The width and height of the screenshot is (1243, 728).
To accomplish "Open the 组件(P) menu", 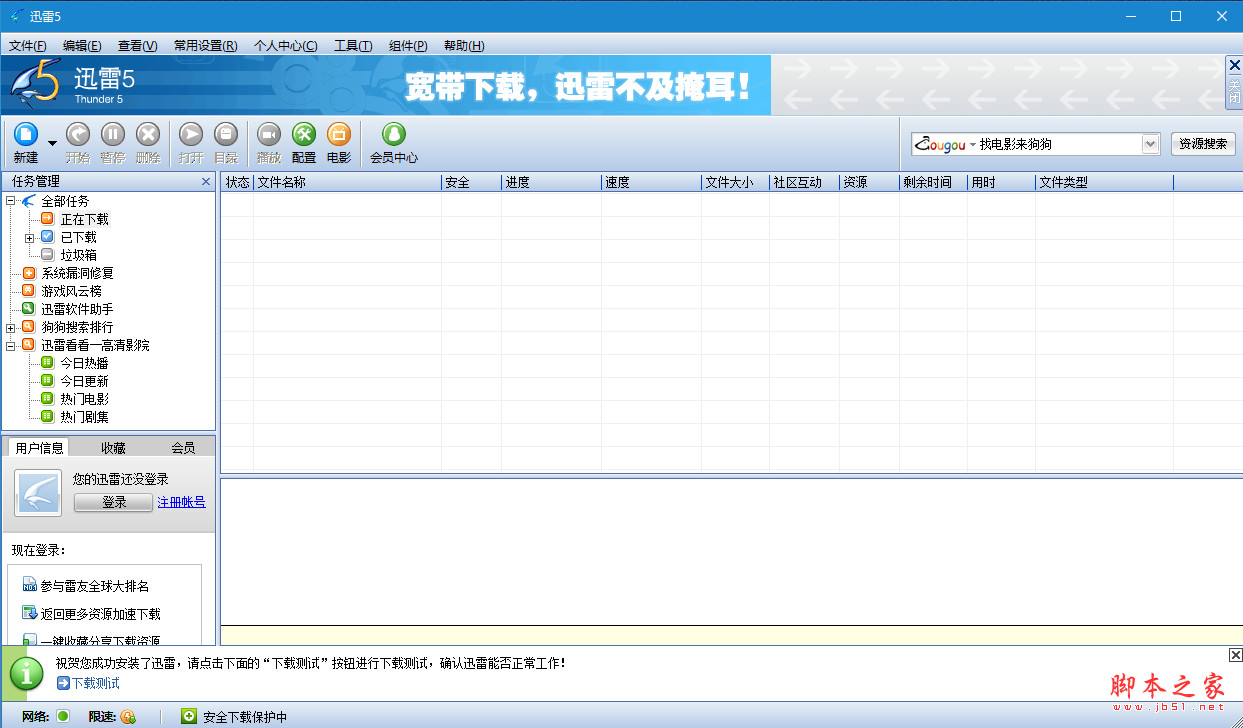I will [x=408, y=46].
